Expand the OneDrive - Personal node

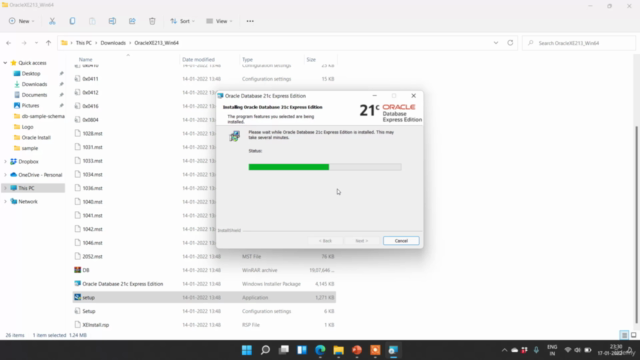click(x=5, y=175)
